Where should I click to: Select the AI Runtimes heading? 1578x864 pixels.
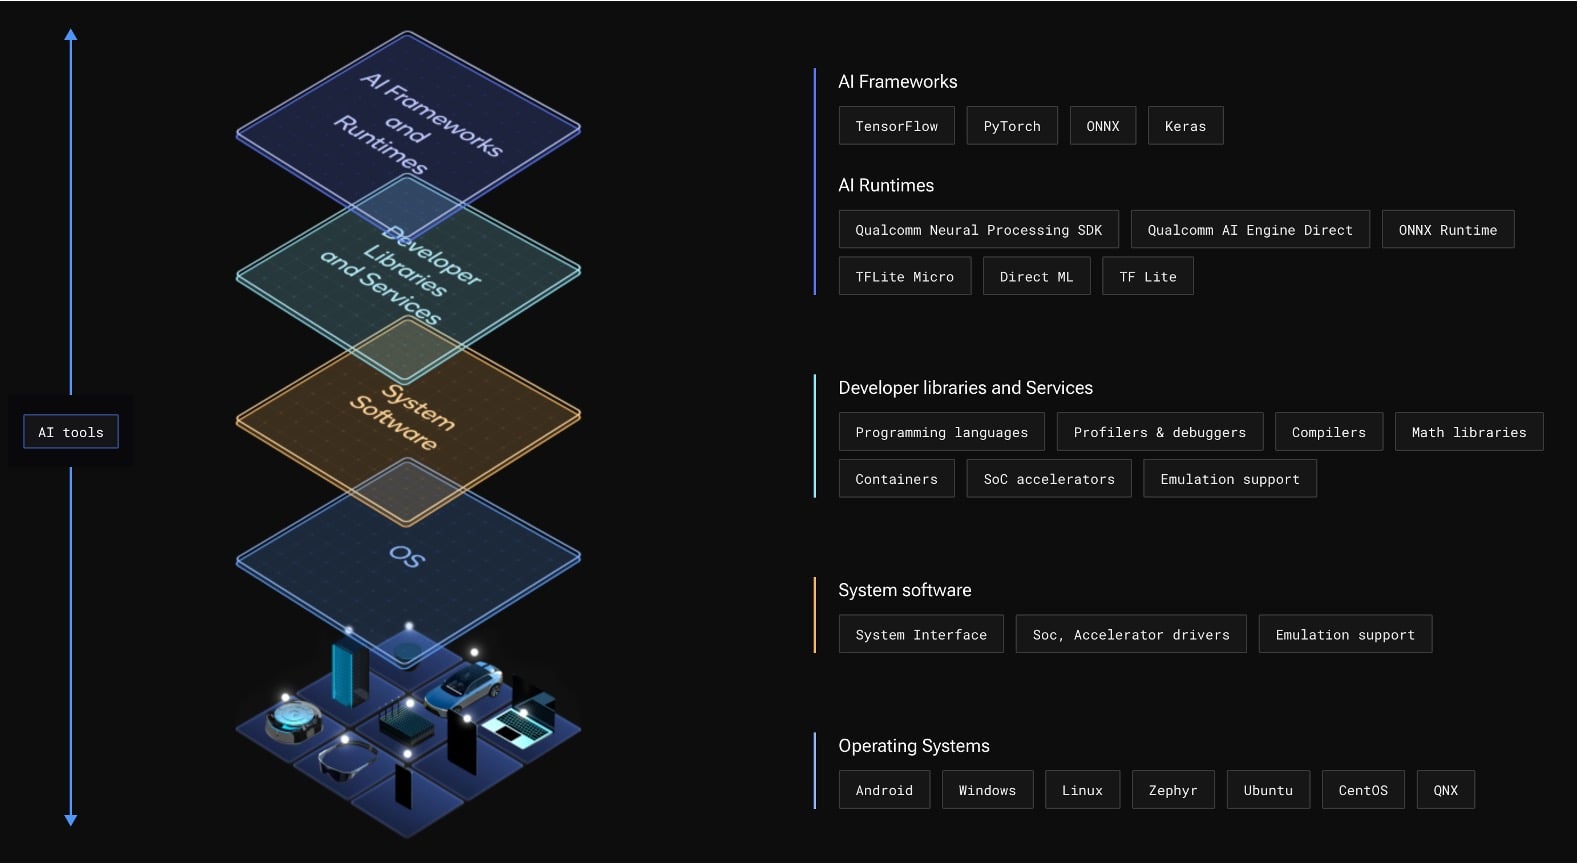click(886, 185)
